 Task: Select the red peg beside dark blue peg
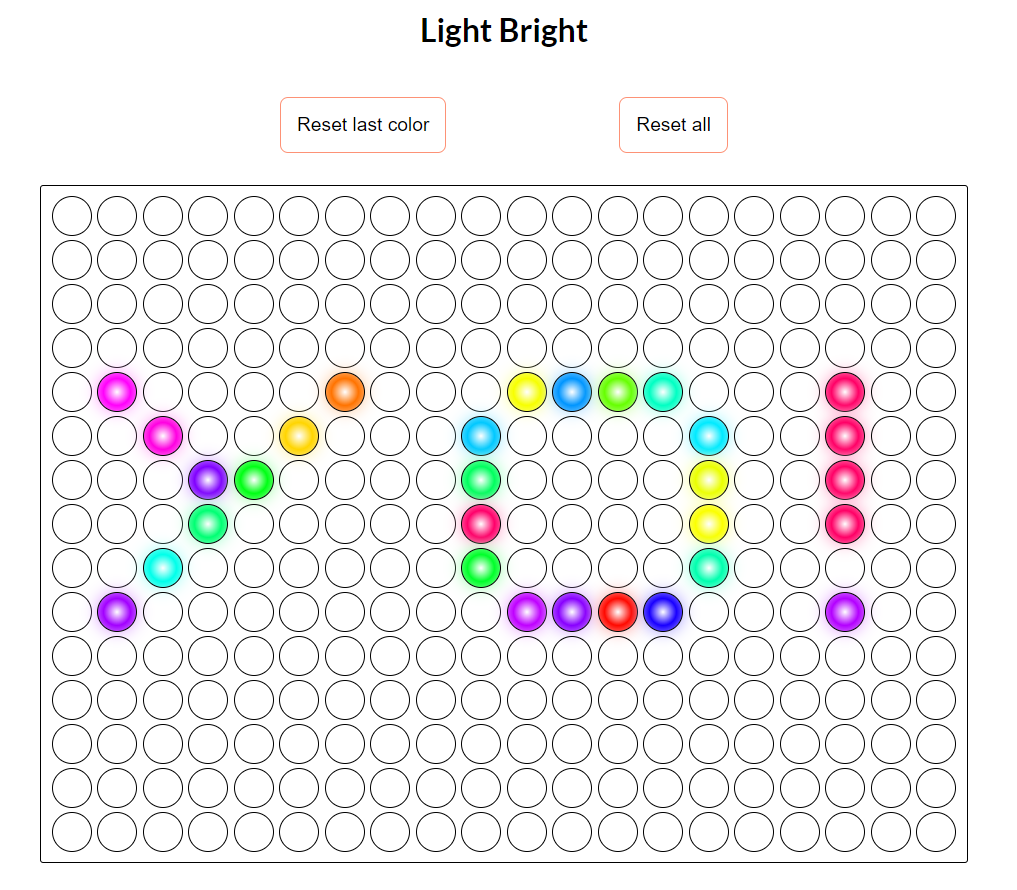click(618, 611)
